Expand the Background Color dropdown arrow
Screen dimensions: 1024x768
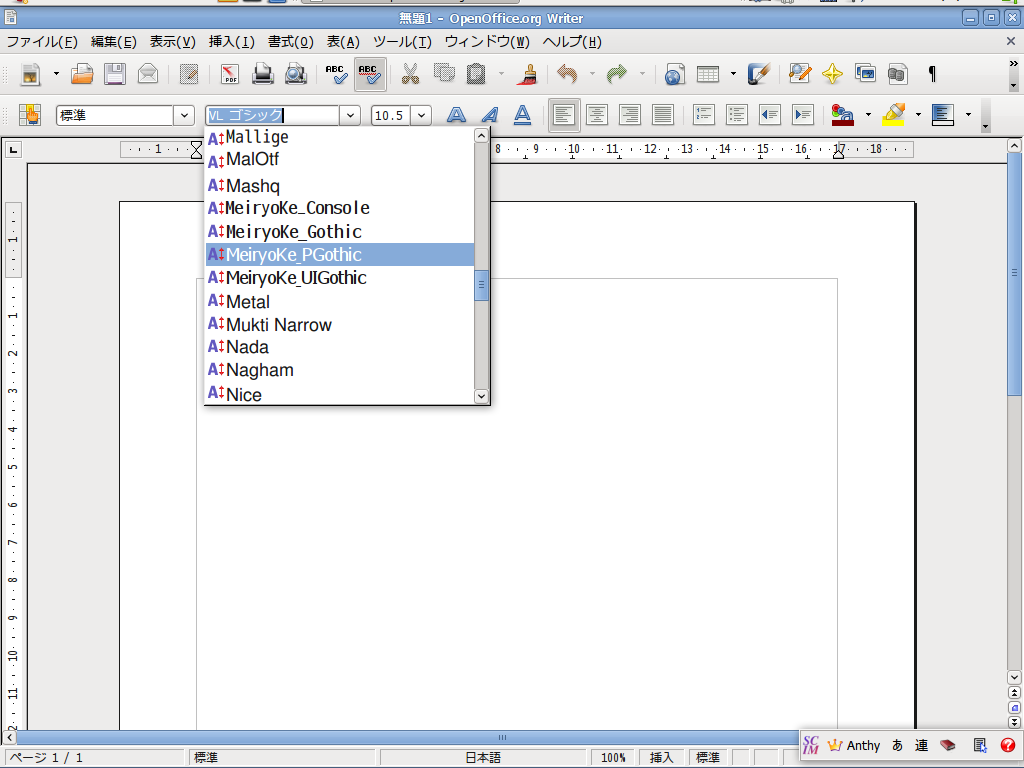point(968,115)
